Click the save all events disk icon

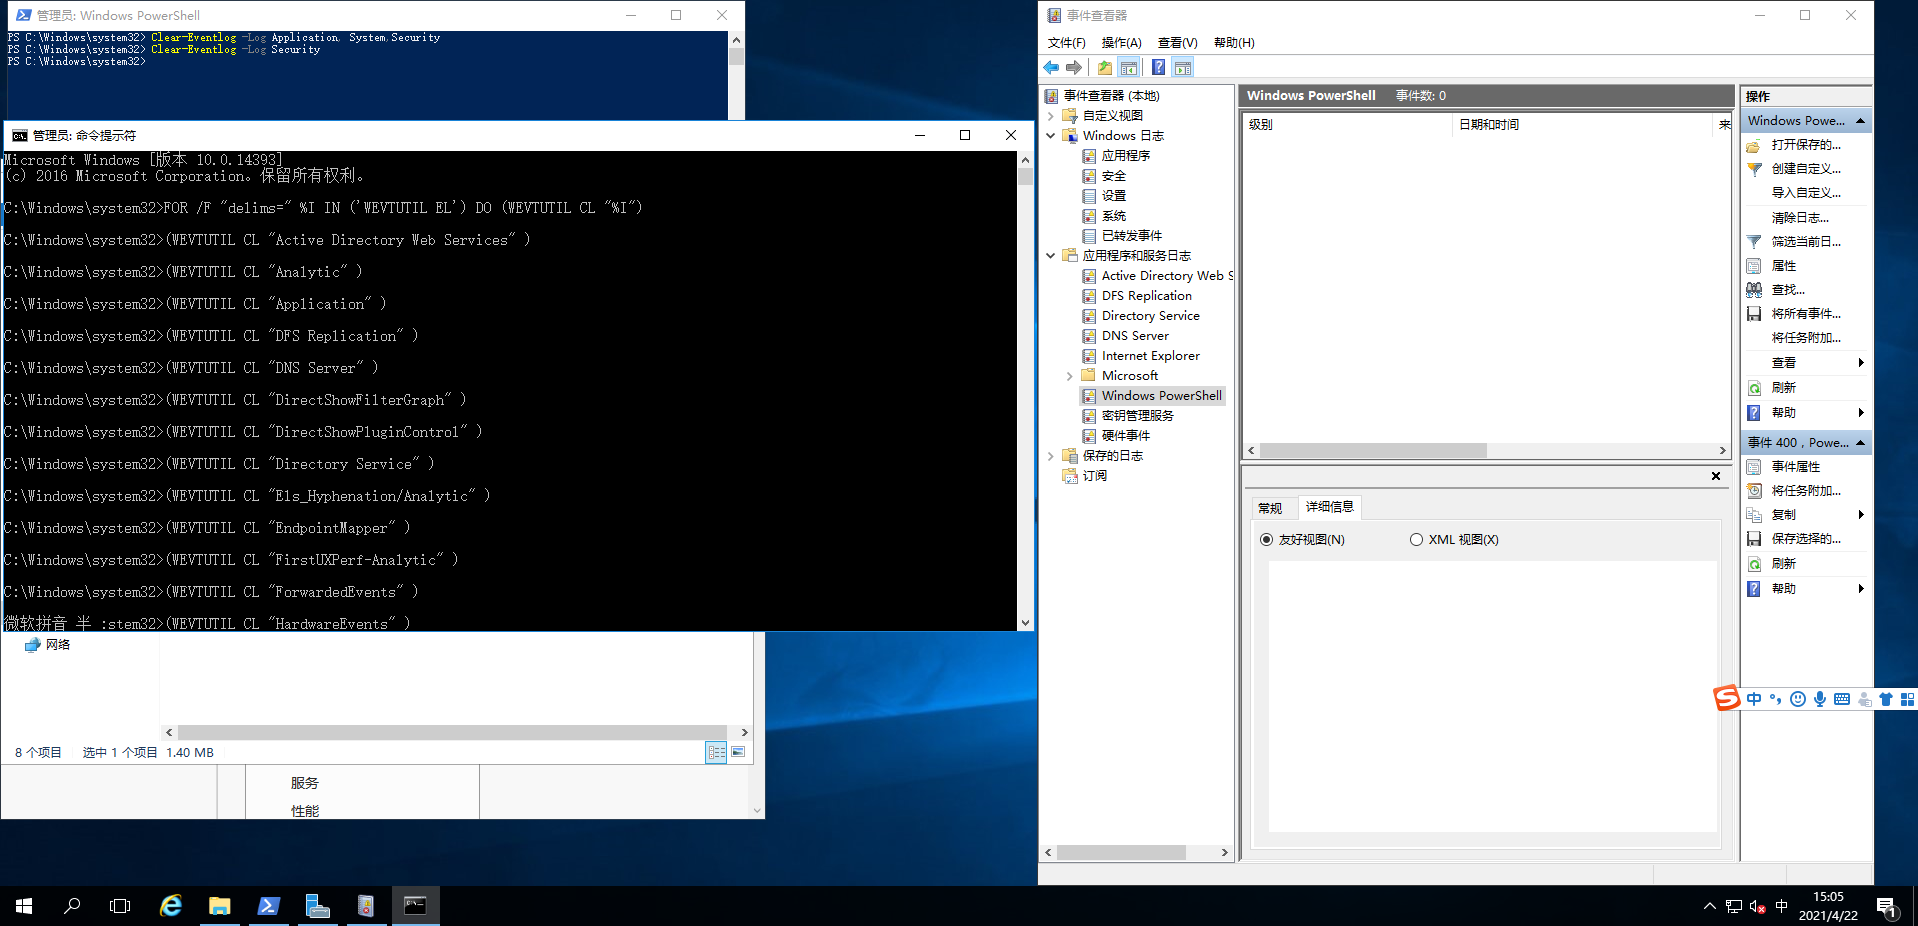[x=1754, y=314]
